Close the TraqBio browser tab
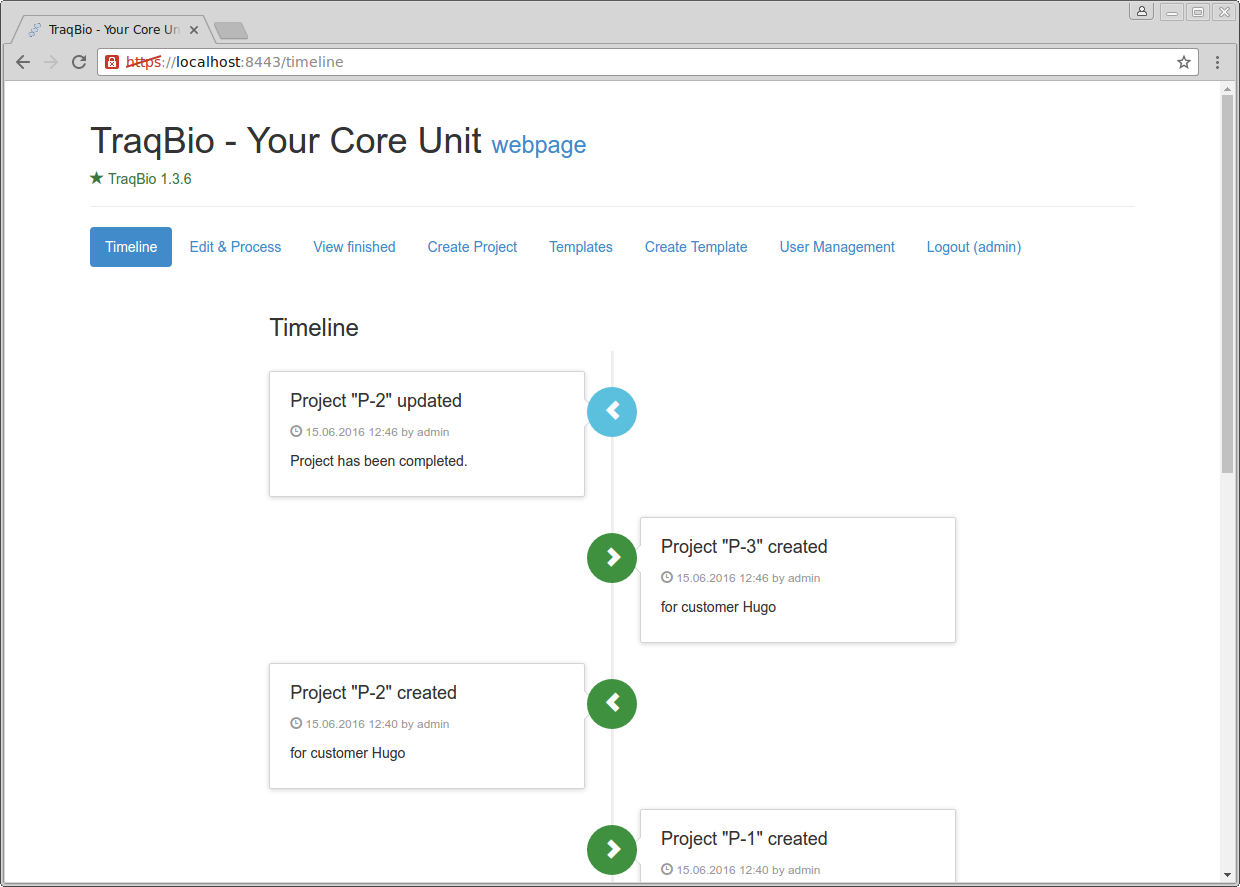 click(x=195, y=30)
